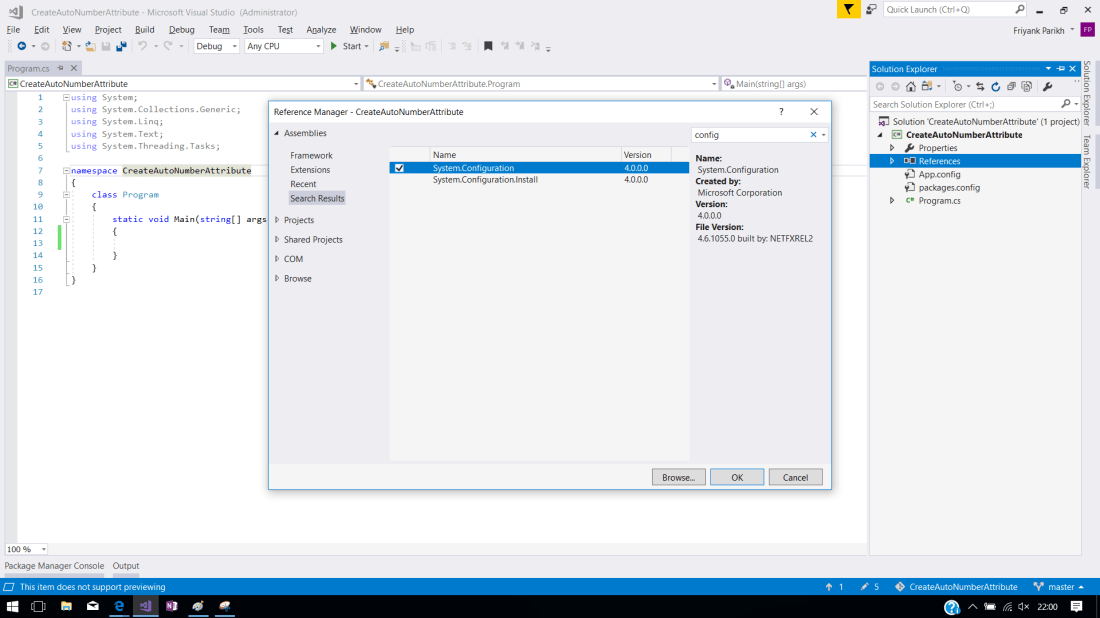
Task: Open the Analyze menu
Action: point(321,30)
